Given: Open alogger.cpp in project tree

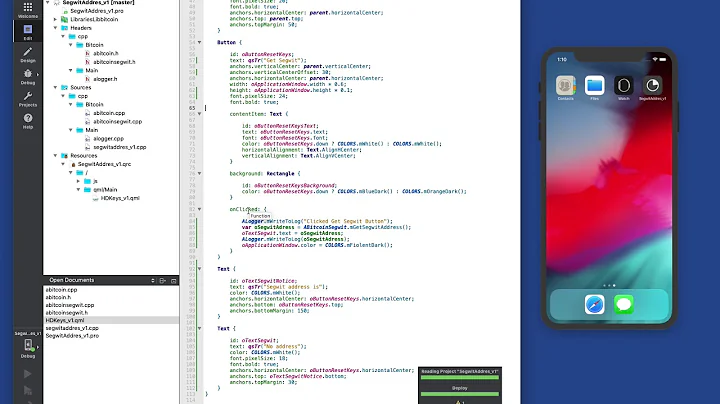Looking at the screenshot, I should [x=108, y=139].
